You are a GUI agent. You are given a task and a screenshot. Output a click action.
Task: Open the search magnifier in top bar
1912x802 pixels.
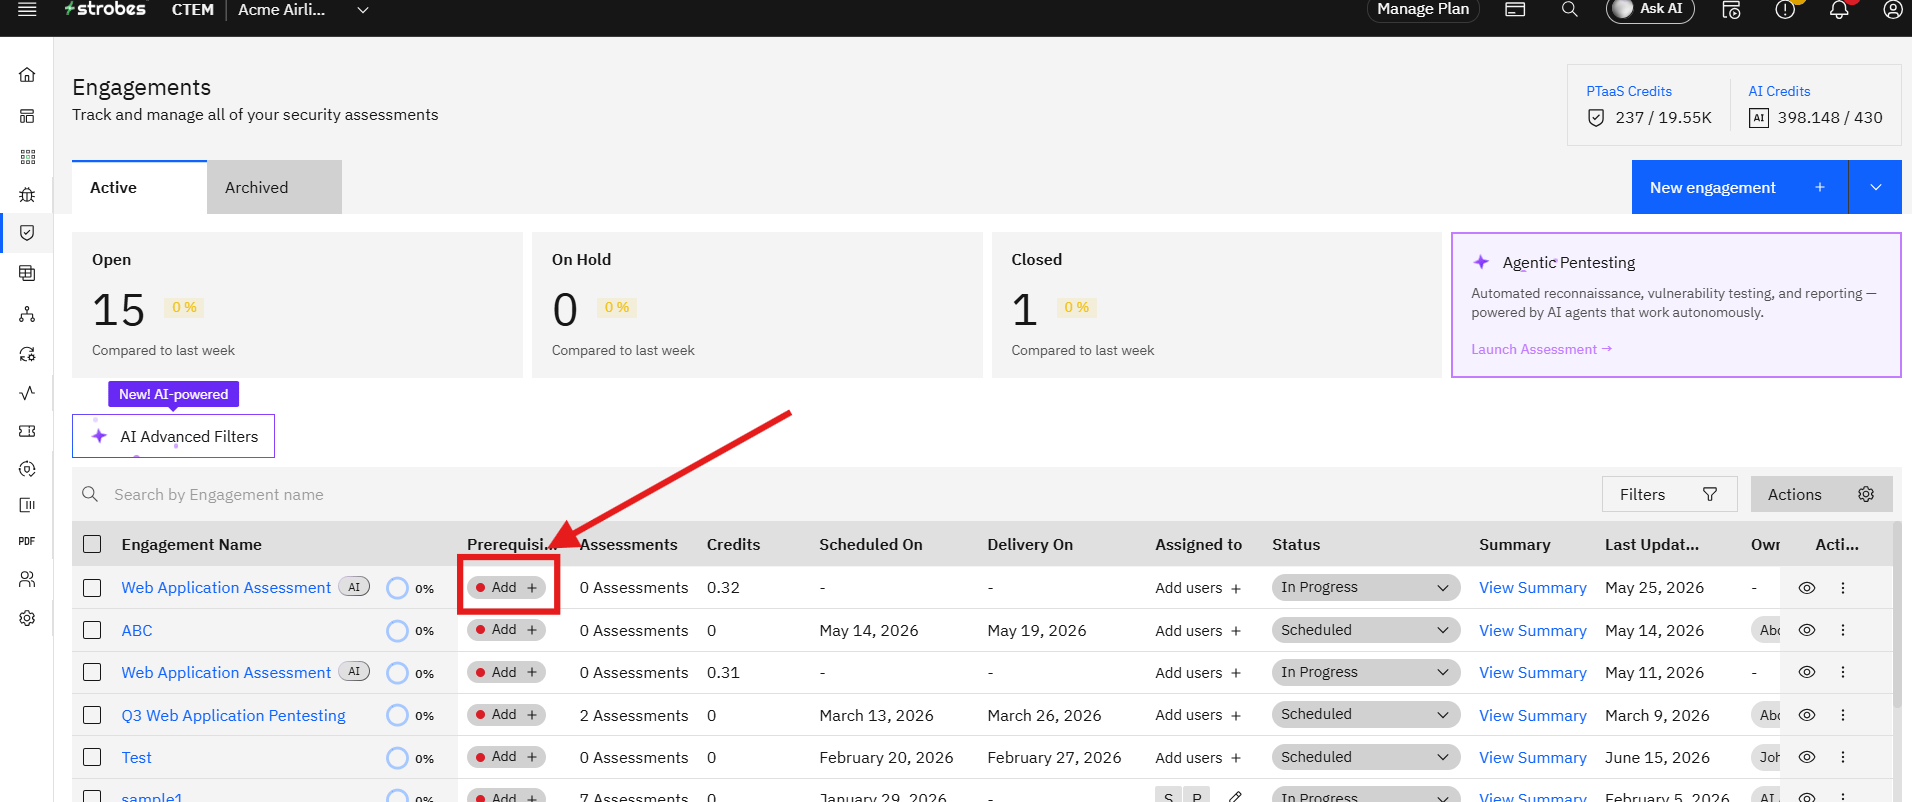pyautogui.click(x=1570, y=10)
